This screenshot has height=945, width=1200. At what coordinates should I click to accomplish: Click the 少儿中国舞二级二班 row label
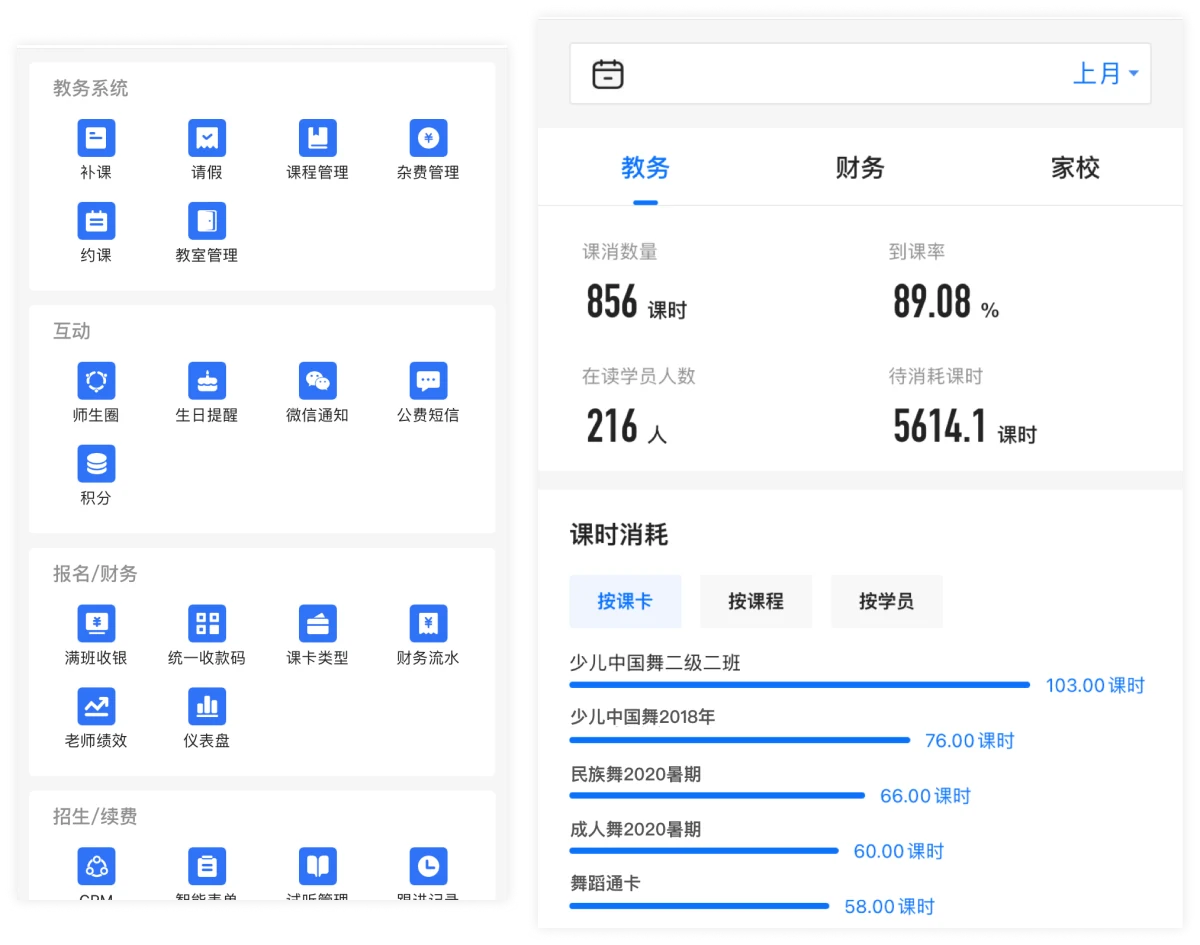[655, 663]
